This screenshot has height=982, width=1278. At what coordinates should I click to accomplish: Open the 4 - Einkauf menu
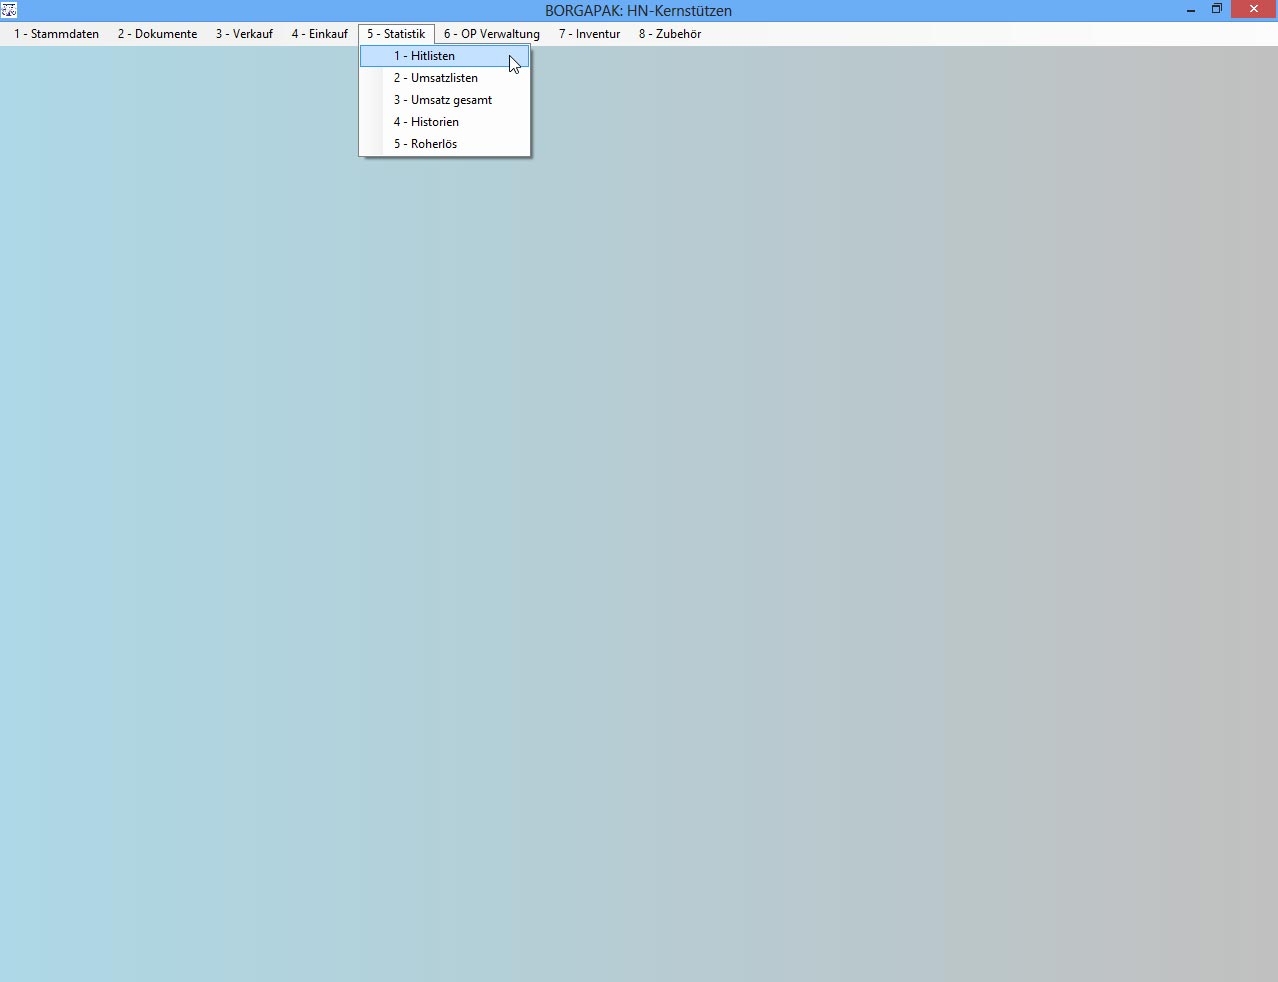[320, 34]
